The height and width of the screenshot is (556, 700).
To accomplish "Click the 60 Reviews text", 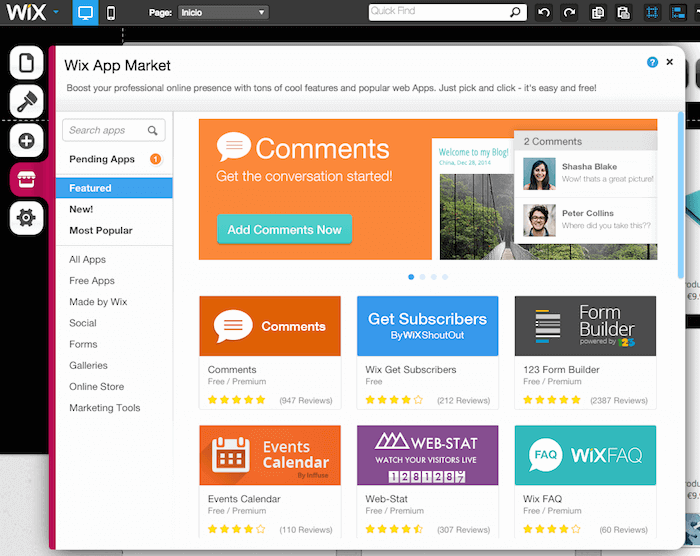I will click(623, 530).
